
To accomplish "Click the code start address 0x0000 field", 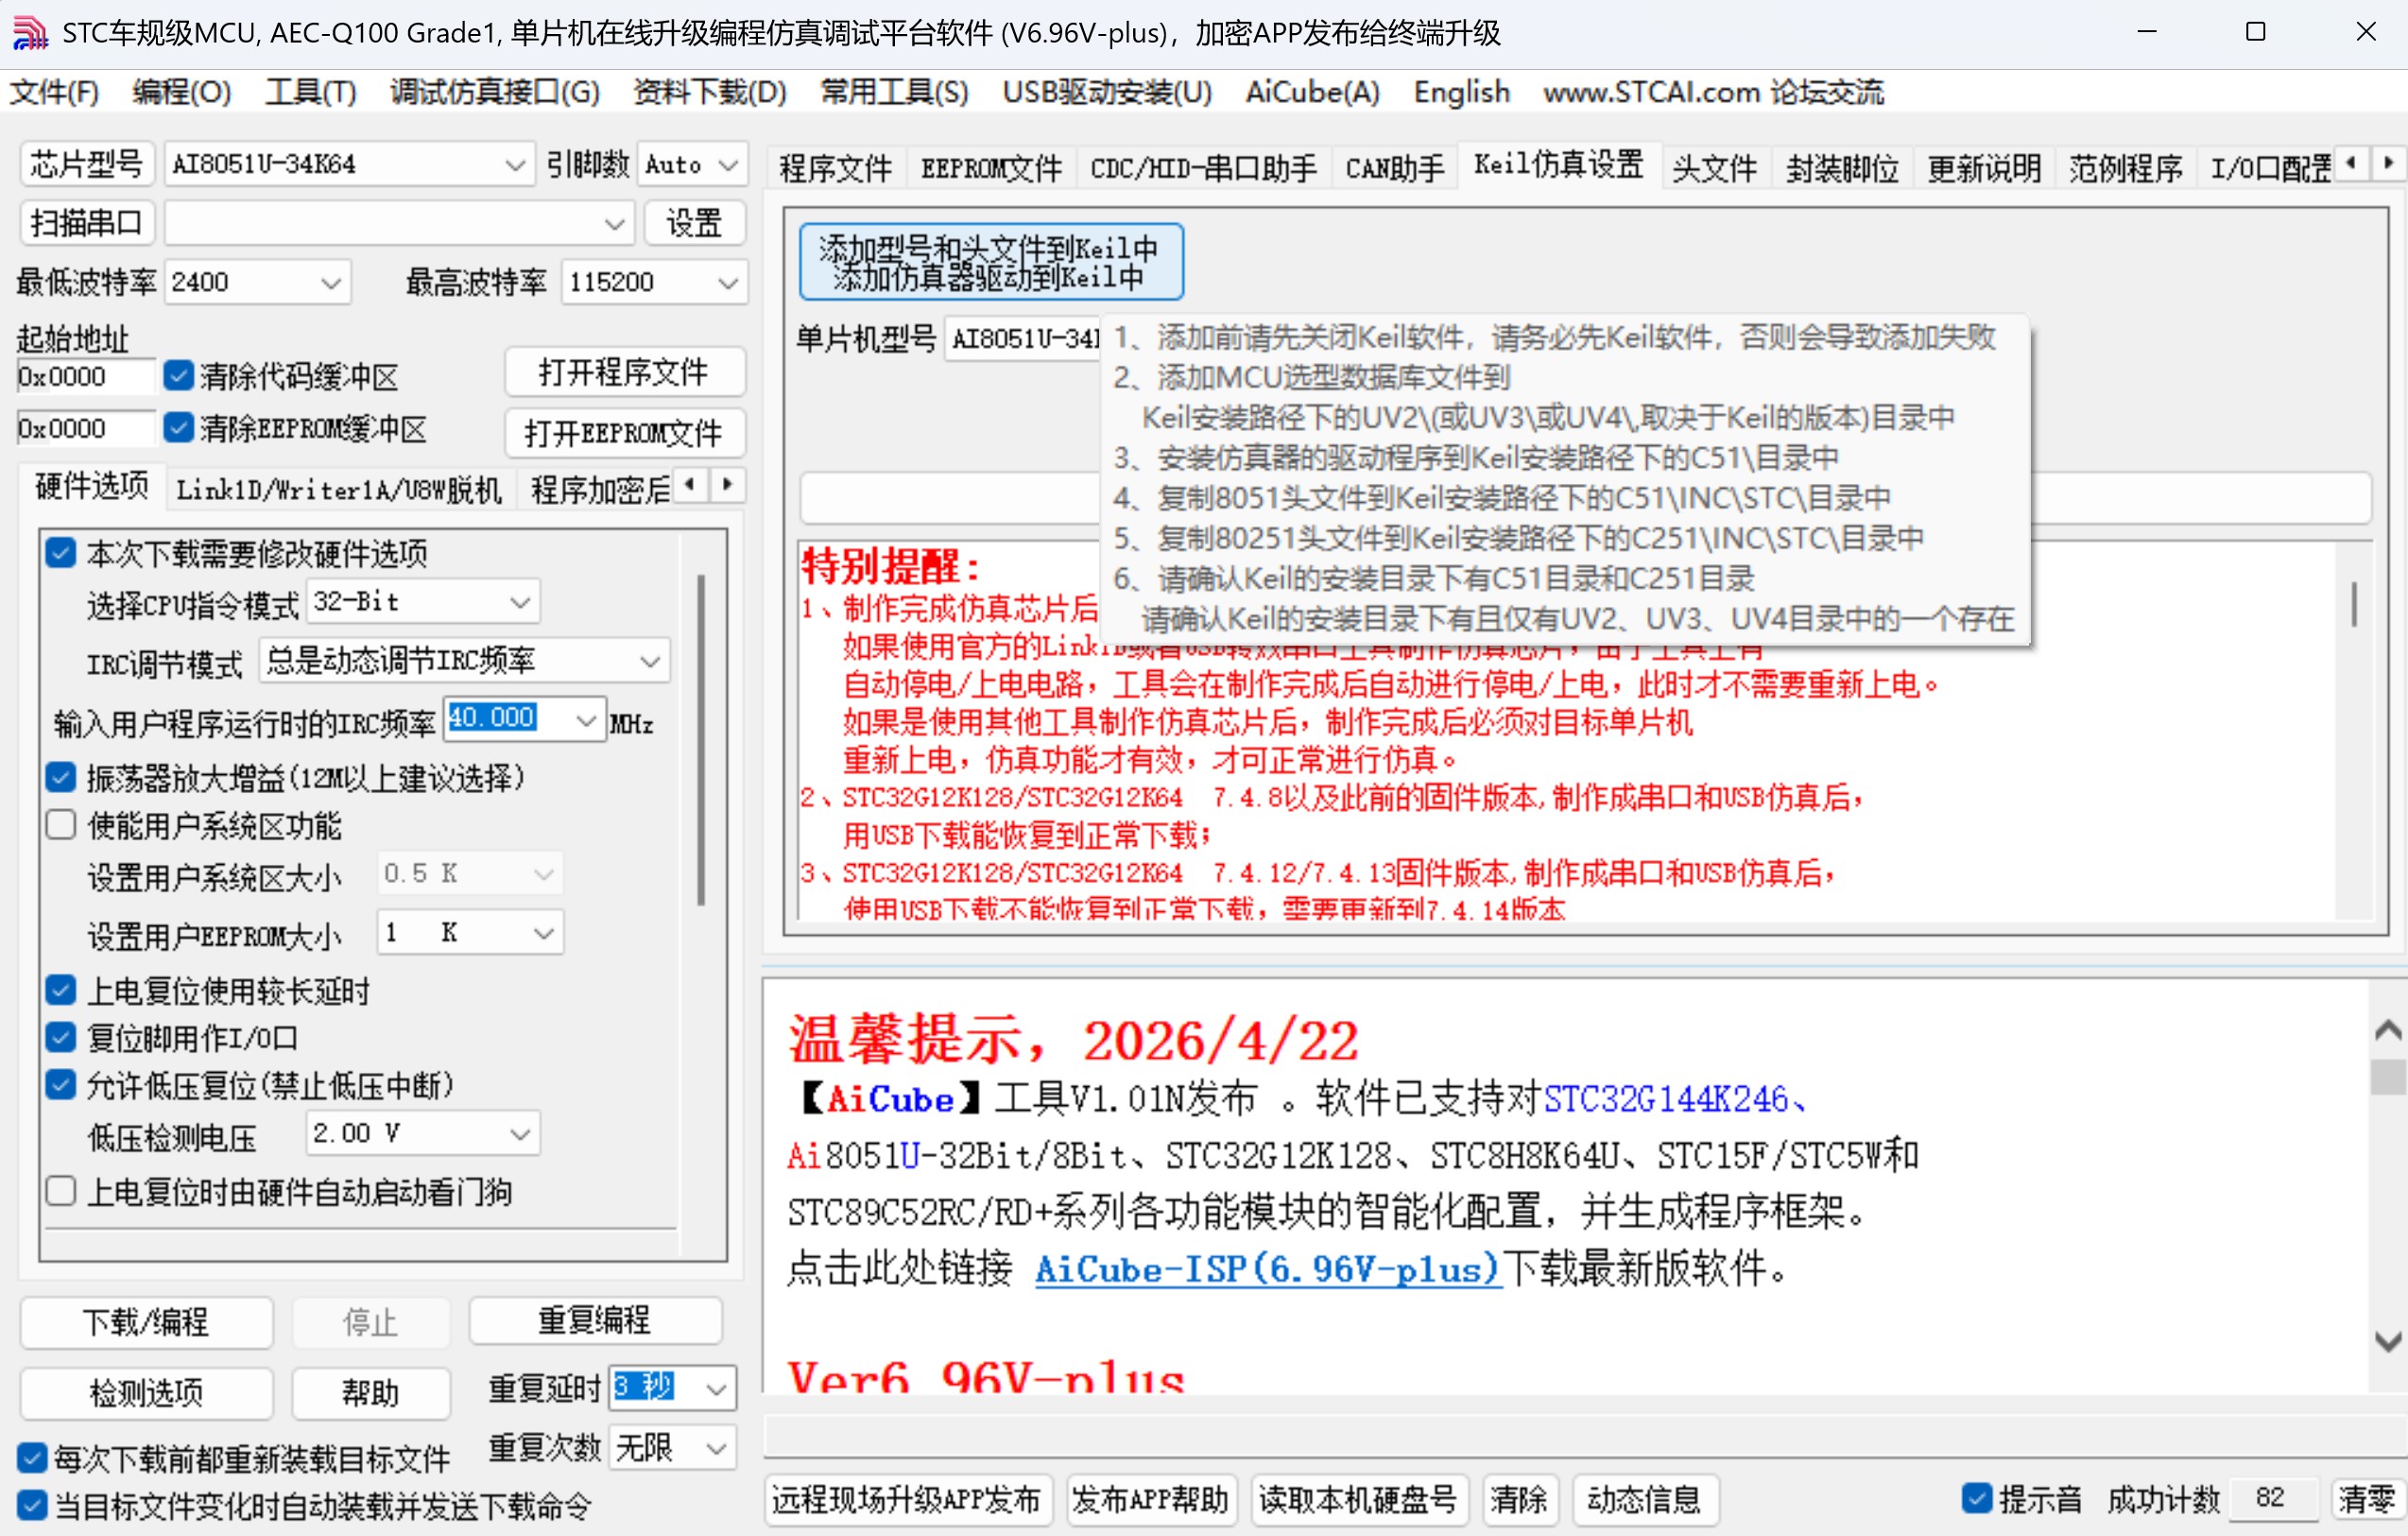I will pos(85,376).
